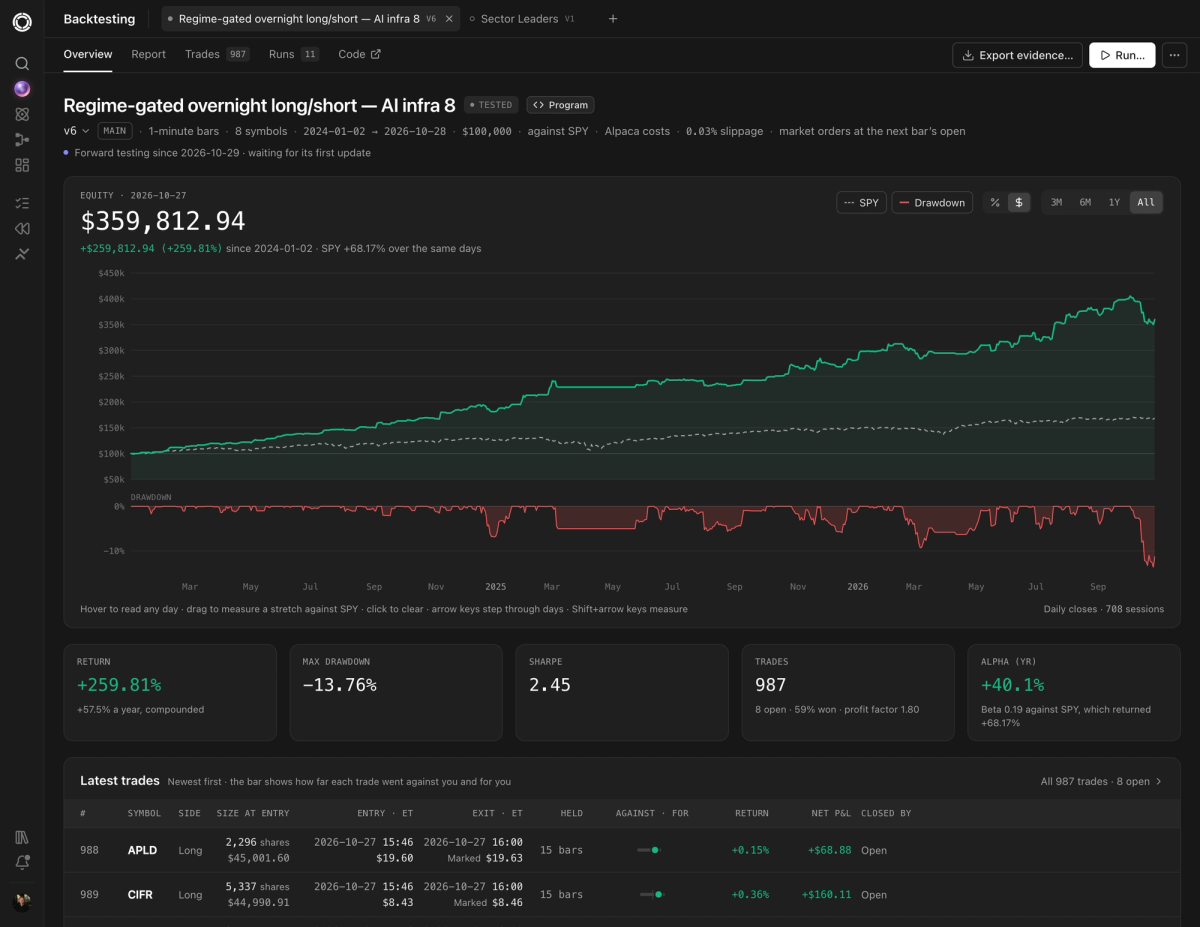Click the $359,812.94 equity value

click(163, 221)
